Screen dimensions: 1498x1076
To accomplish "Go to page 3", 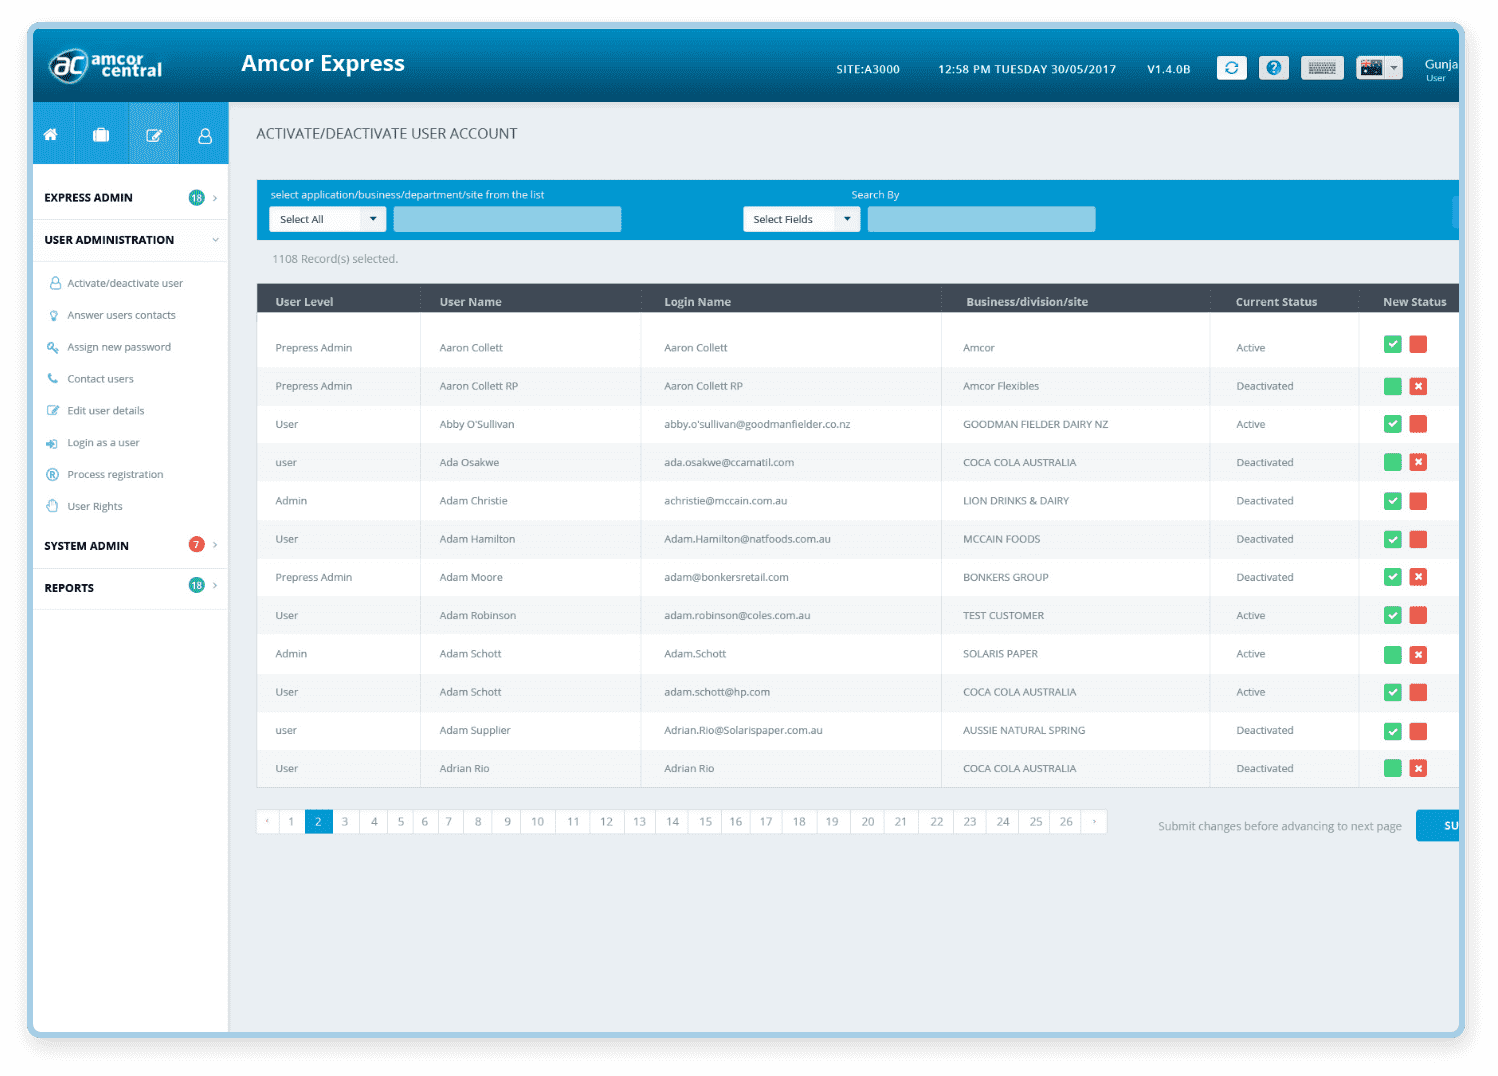I will [345, 821].
